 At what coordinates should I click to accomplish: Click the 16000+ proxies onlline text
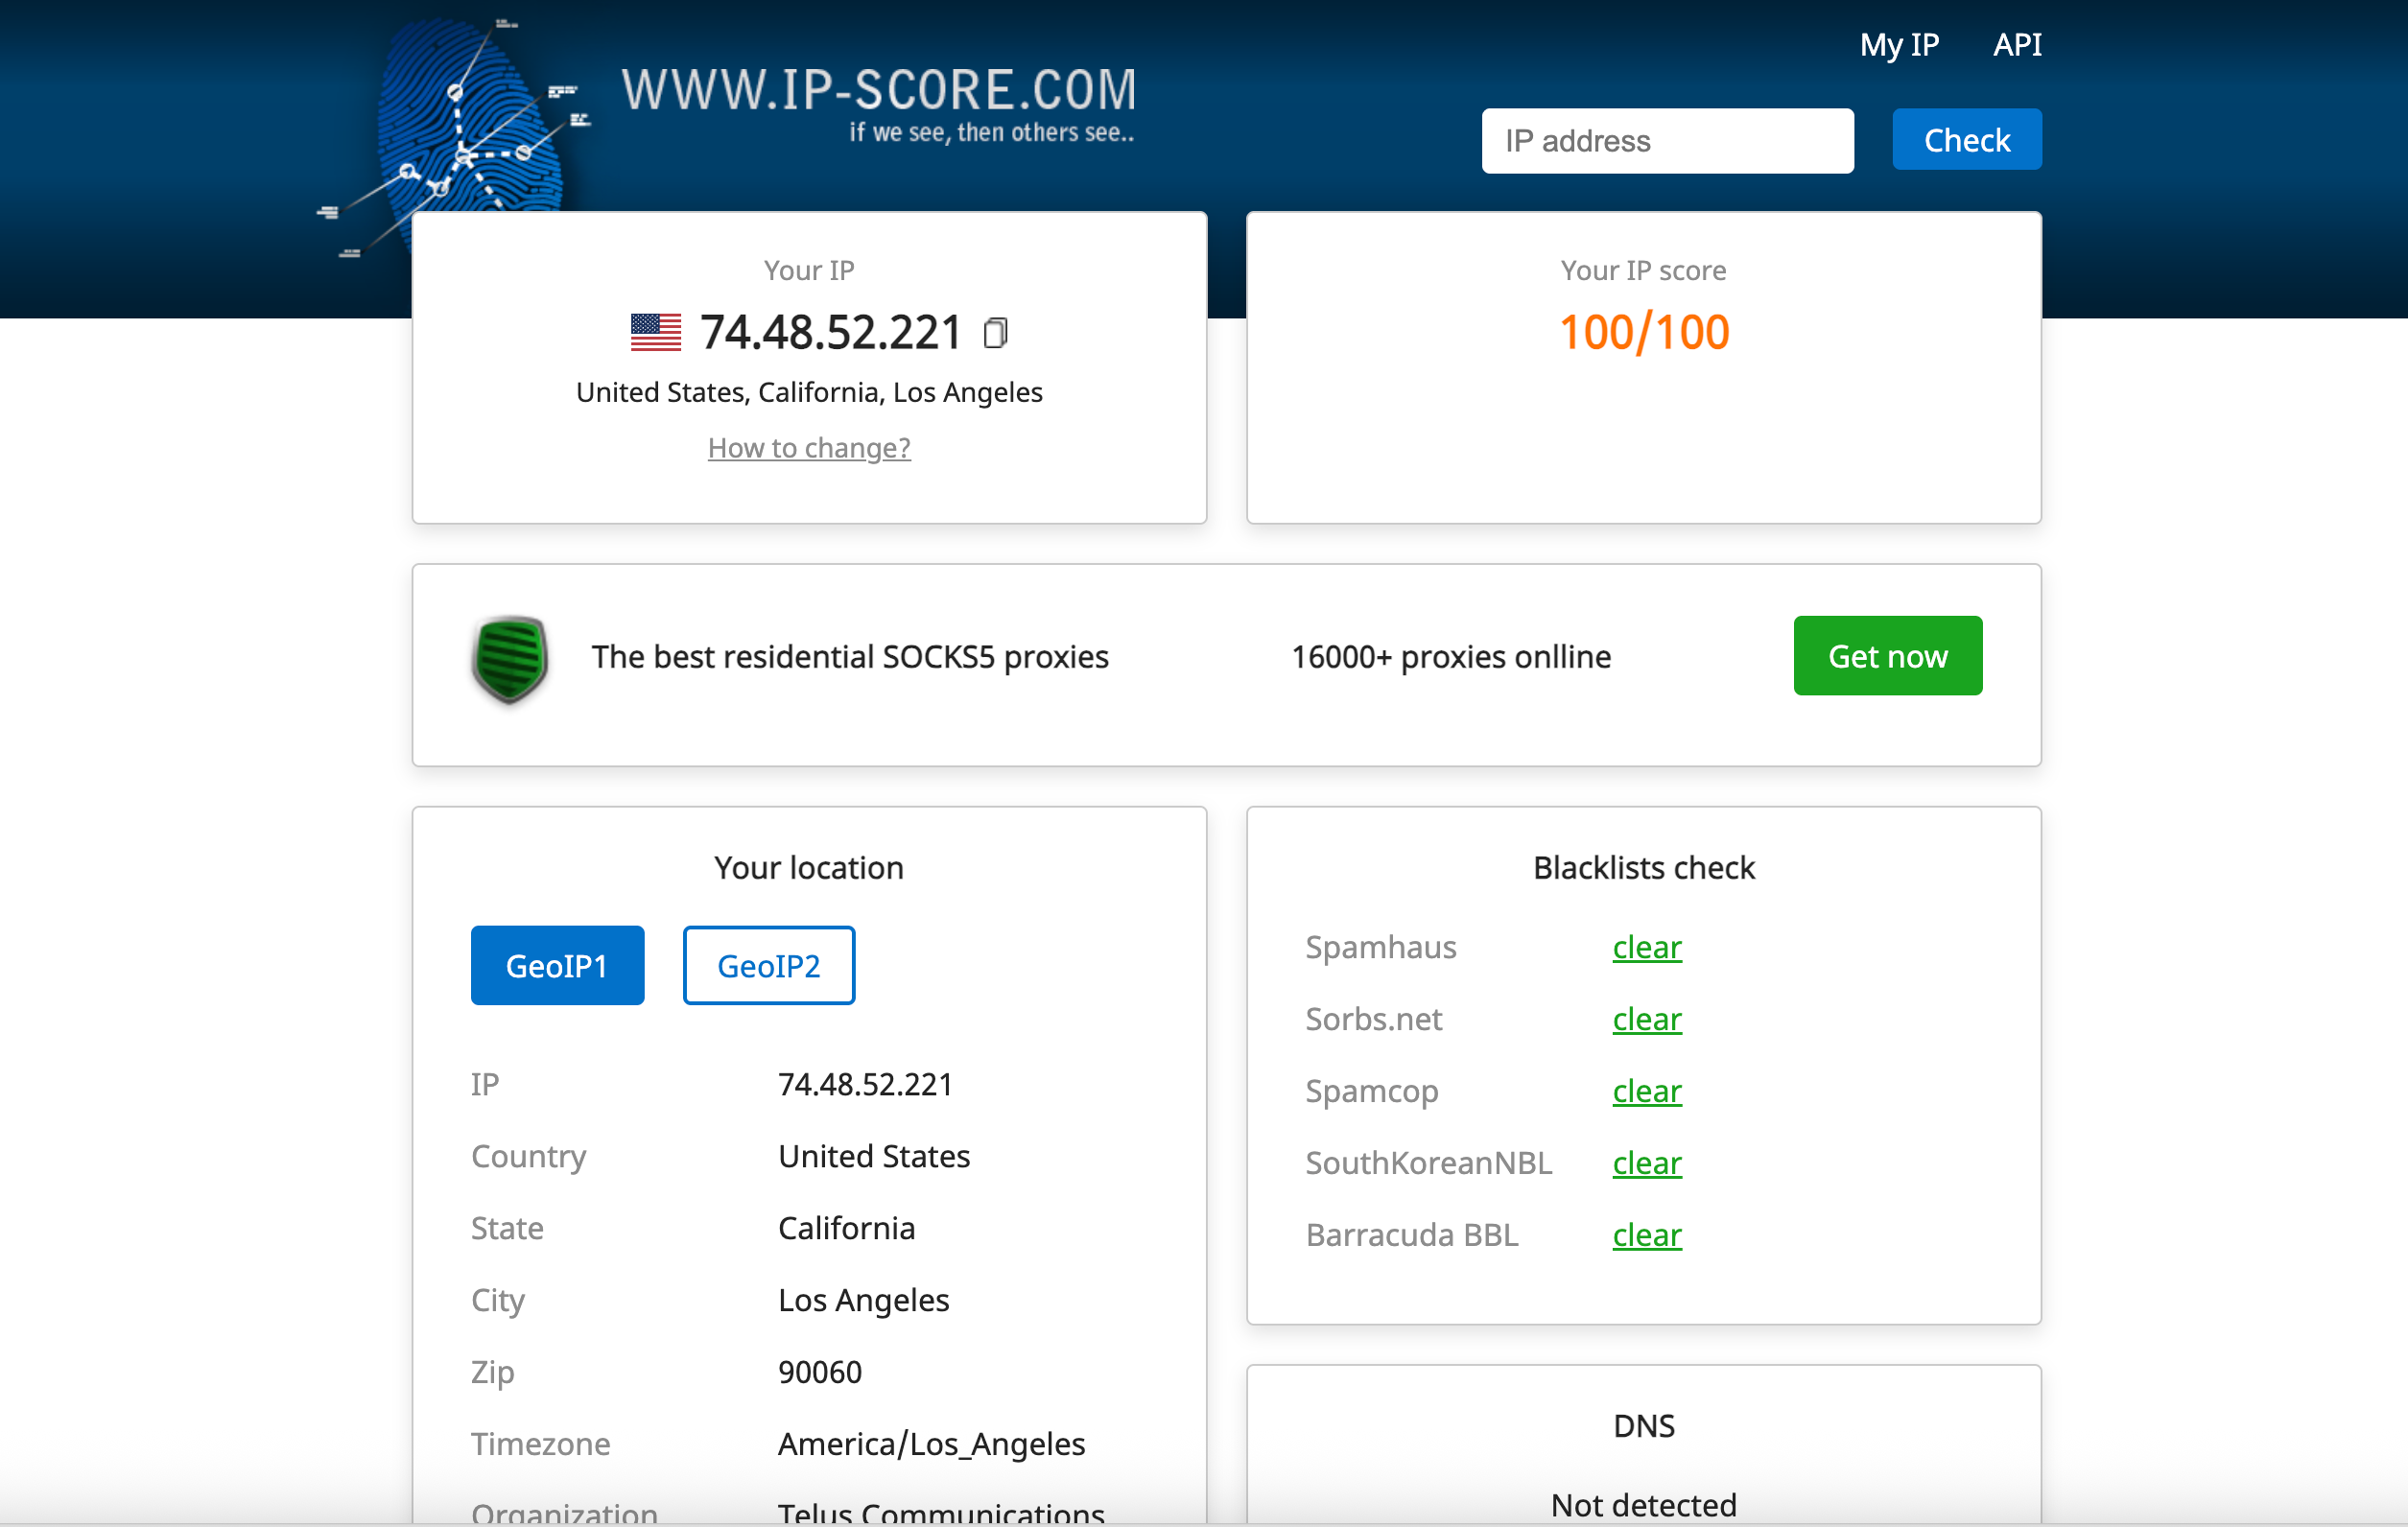pos(1451,657)
